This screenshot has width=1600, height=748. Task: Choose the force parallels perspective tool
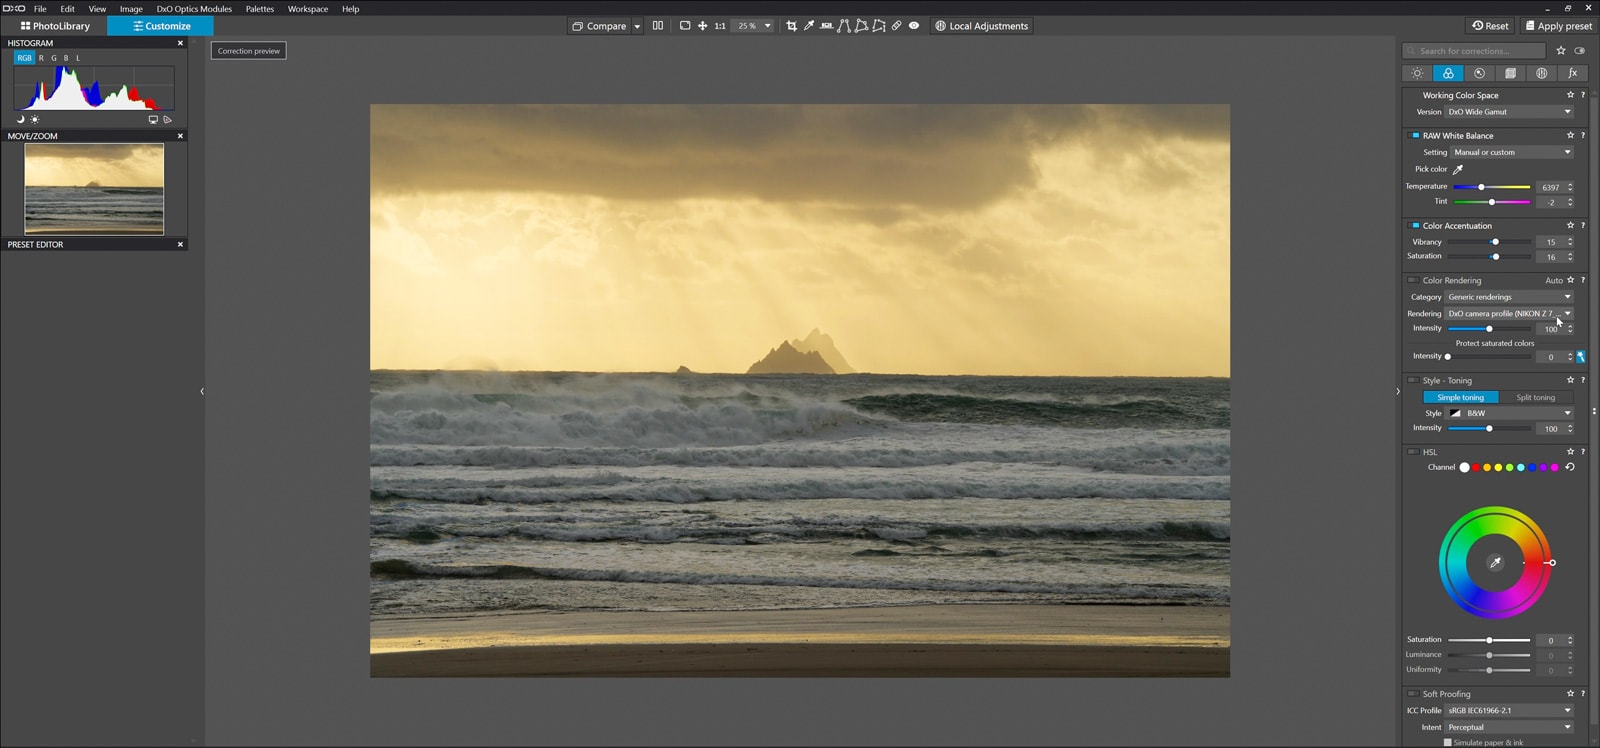coord(844,26)
